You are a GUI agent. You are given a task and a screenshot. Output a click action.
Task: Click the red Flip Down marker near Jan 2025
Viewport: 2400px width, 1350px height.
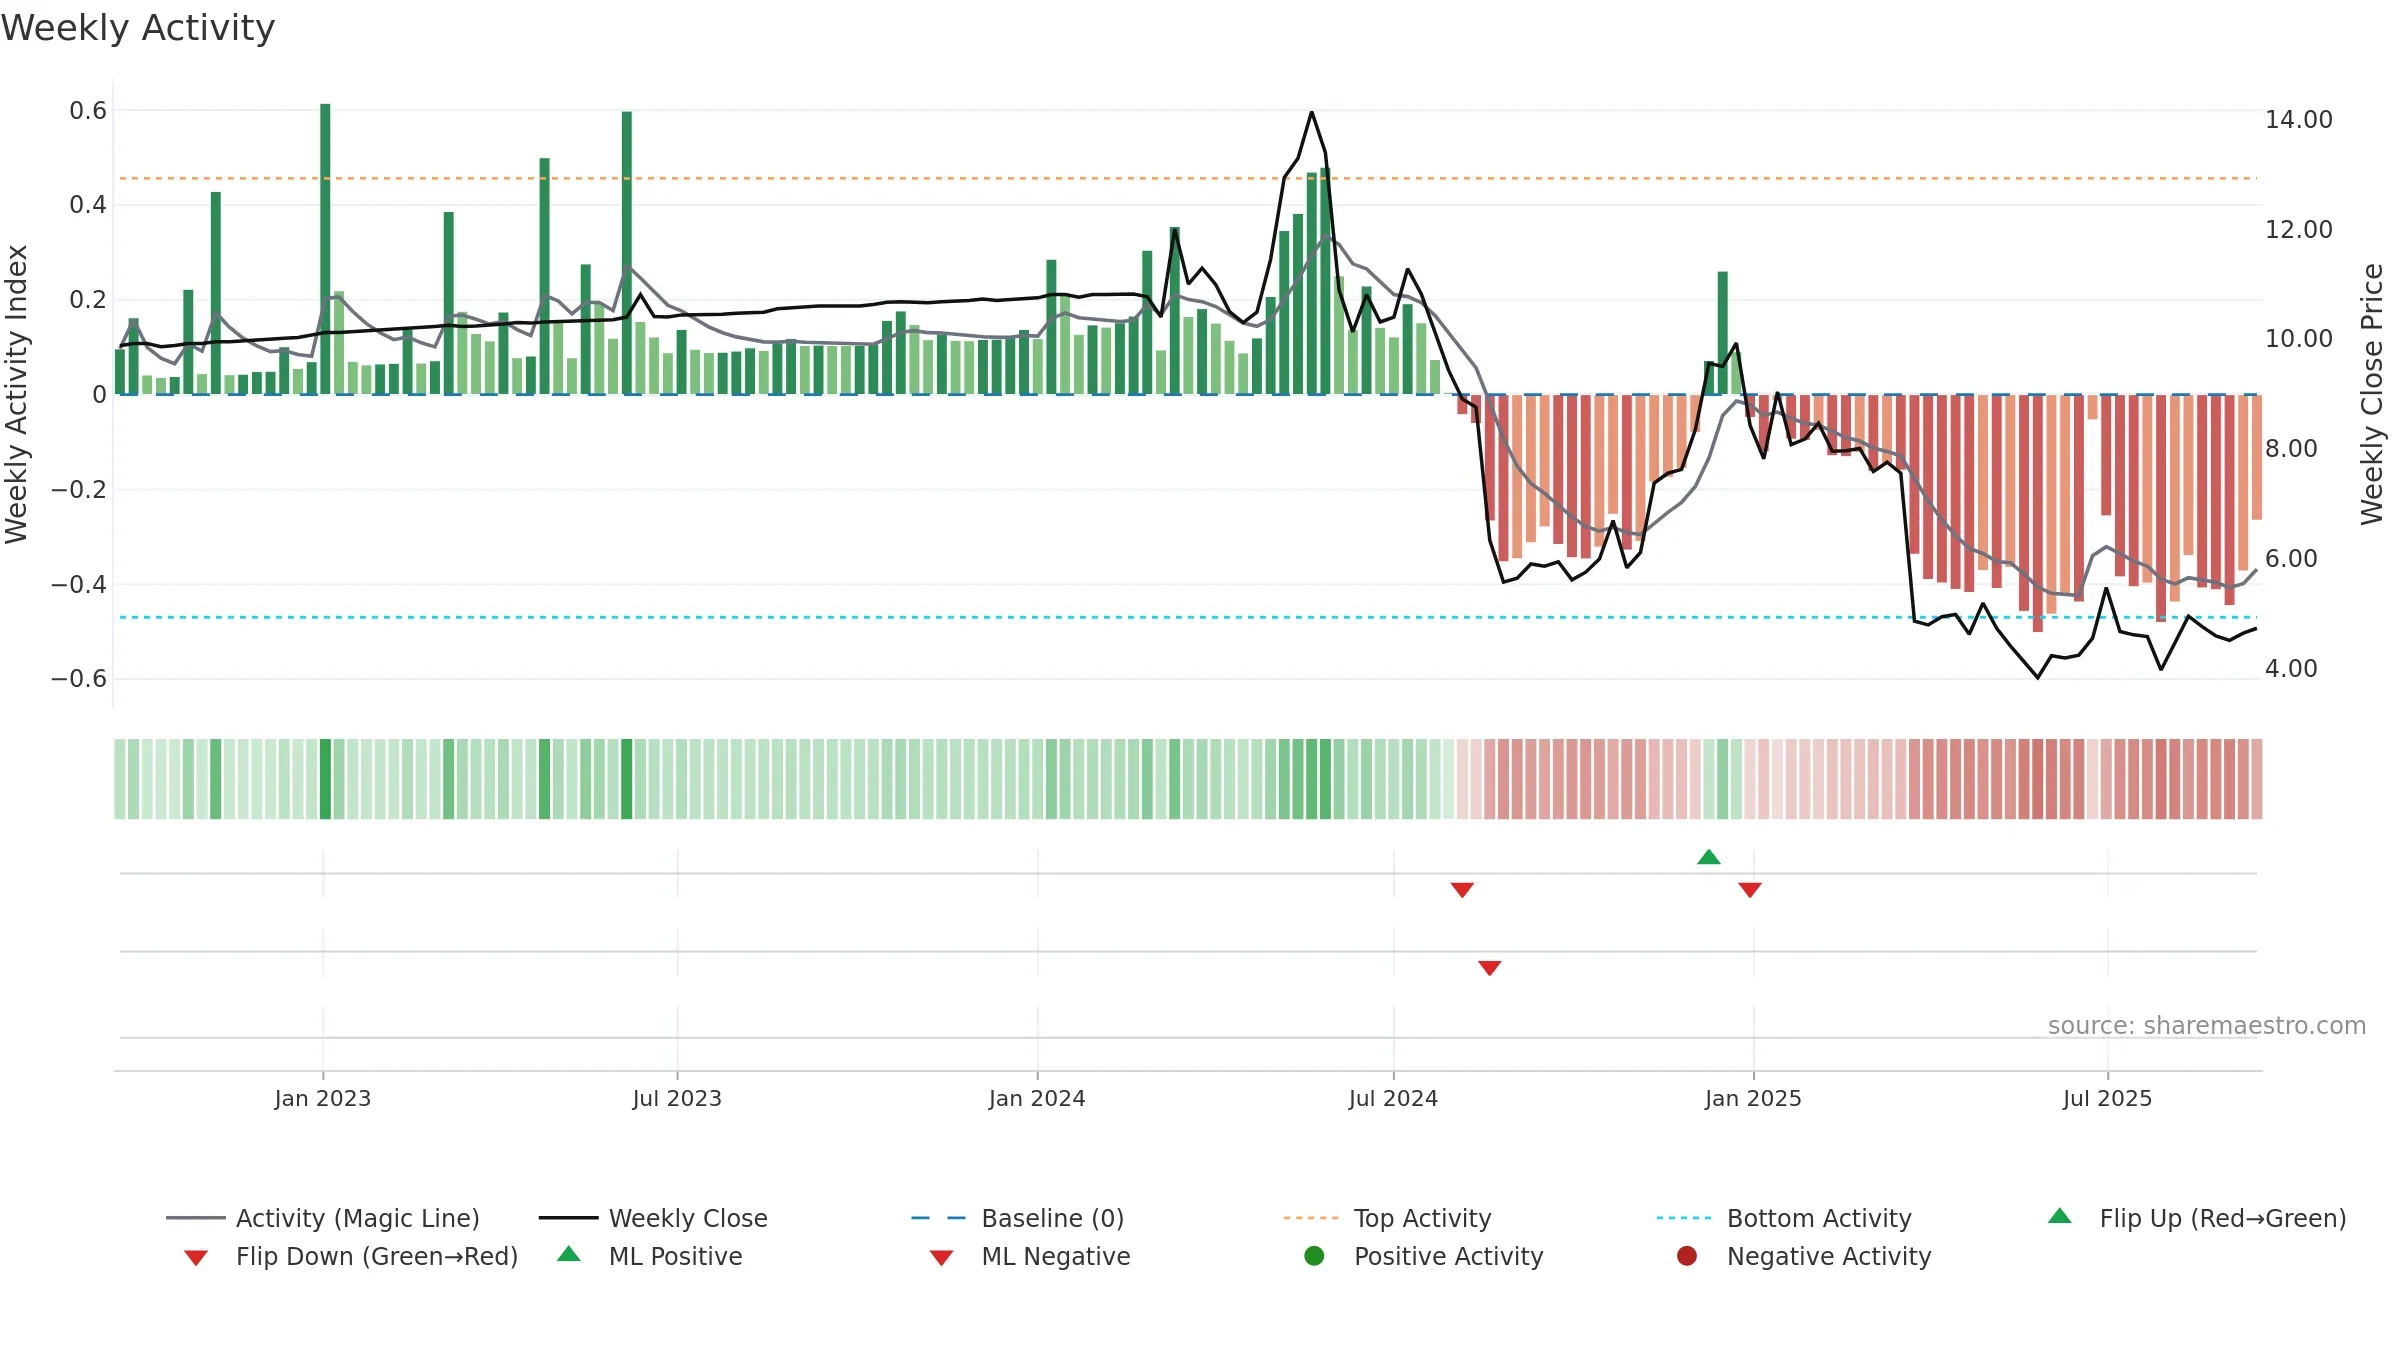(1750, 890)
